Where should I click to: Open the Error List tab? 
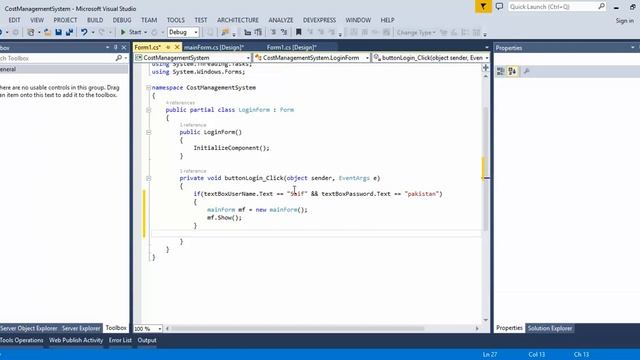[120, 340]
